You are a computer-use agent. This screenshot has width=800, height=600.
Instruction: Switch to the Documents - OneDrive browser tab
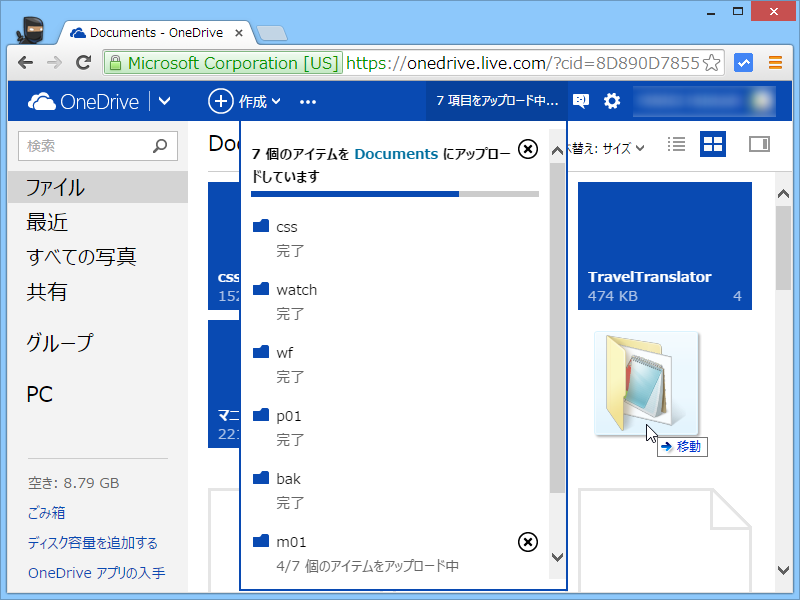tap(150, 31)
